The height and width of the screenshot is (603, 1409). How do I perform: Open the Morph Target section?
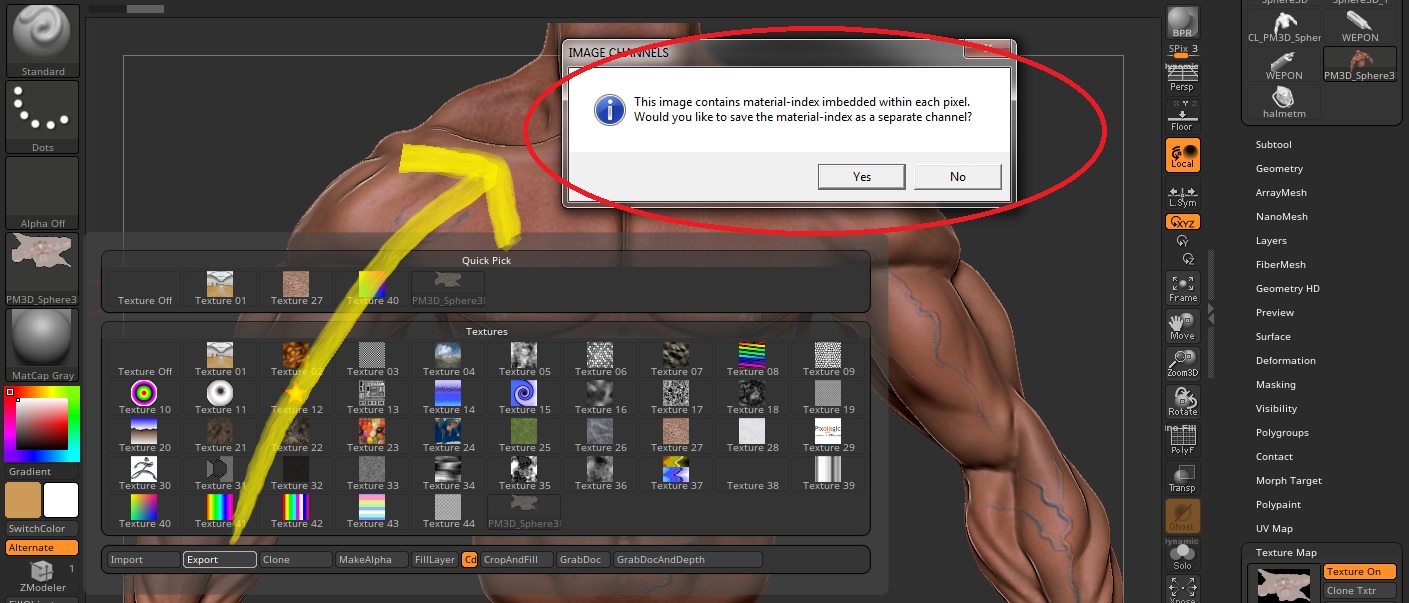click(1289, 481)
